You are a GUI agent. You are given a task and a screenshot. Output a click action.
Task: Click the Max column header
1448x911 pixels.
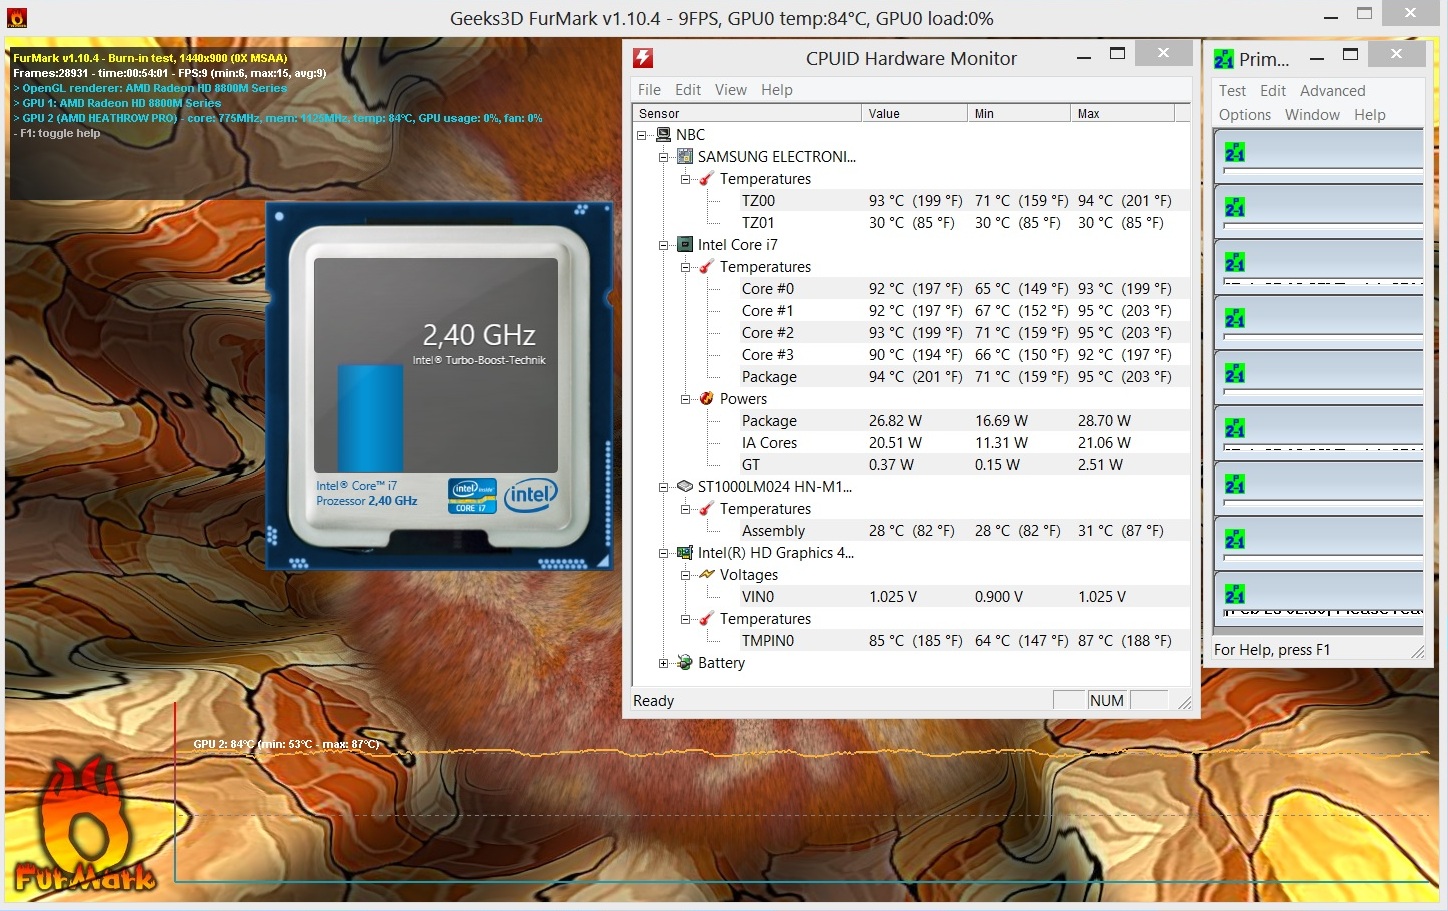point(1123,113)
